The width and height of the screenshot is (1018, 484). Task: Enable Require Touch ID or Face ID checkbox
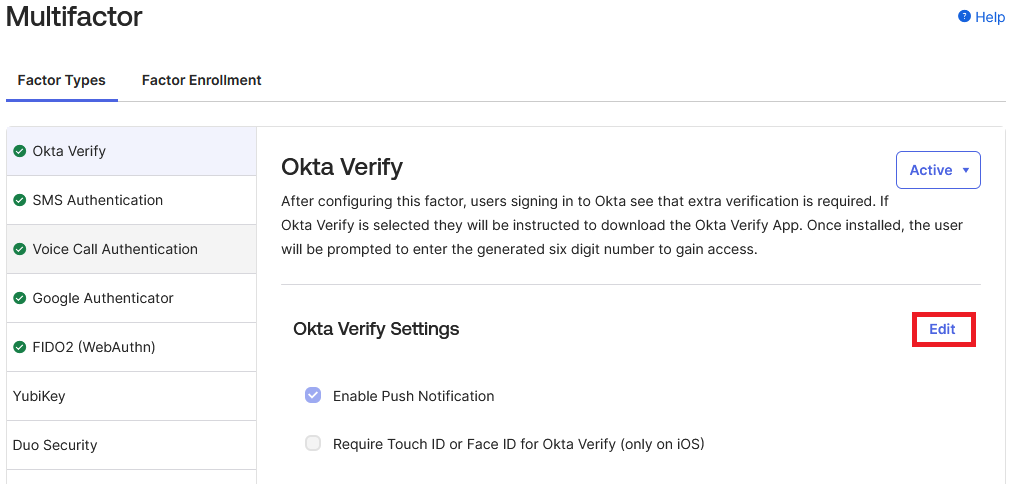pyautogui.click(x=313, y=444)
